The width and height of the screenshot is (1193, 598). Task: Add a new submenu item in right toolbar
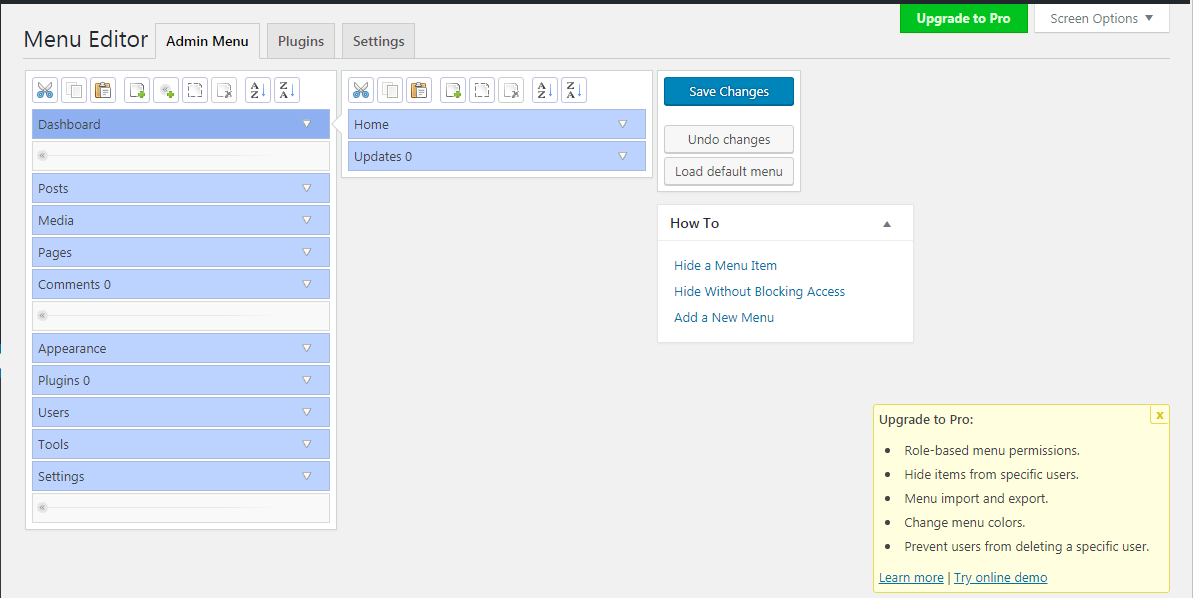pyautogui.click(x=453, y=91)
